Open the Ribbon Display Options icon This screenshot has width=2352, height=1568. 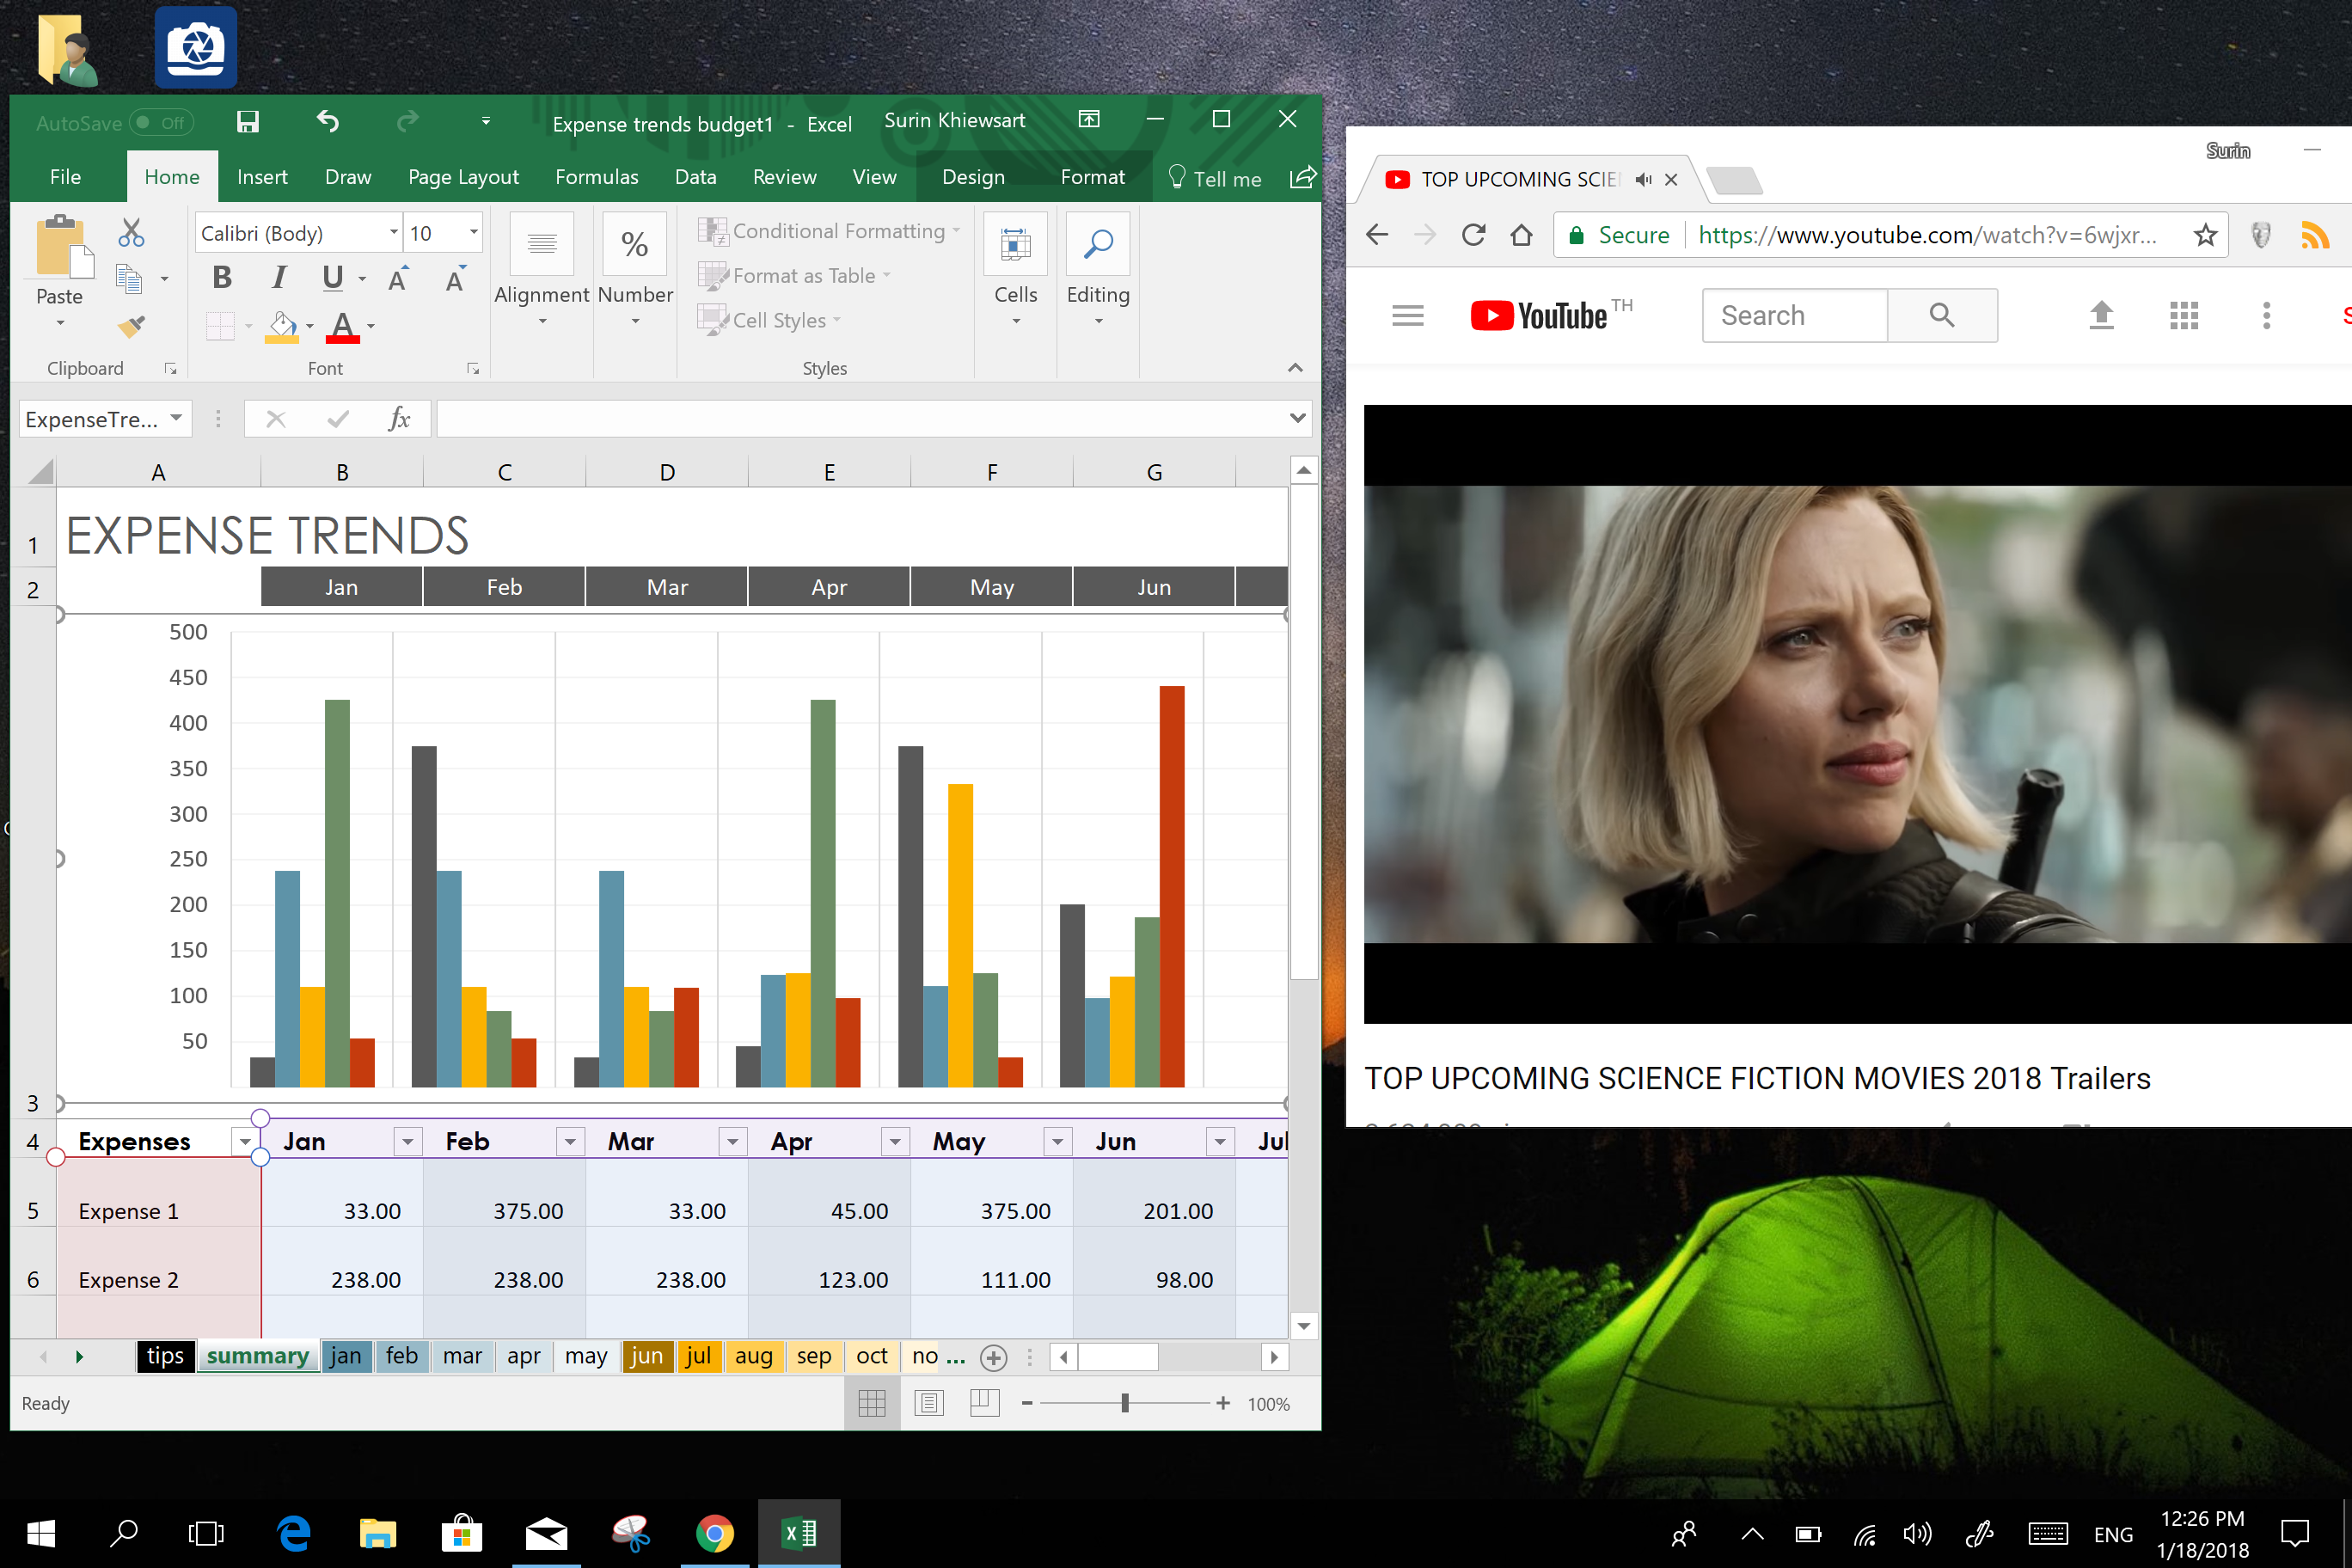point(1089,119)
